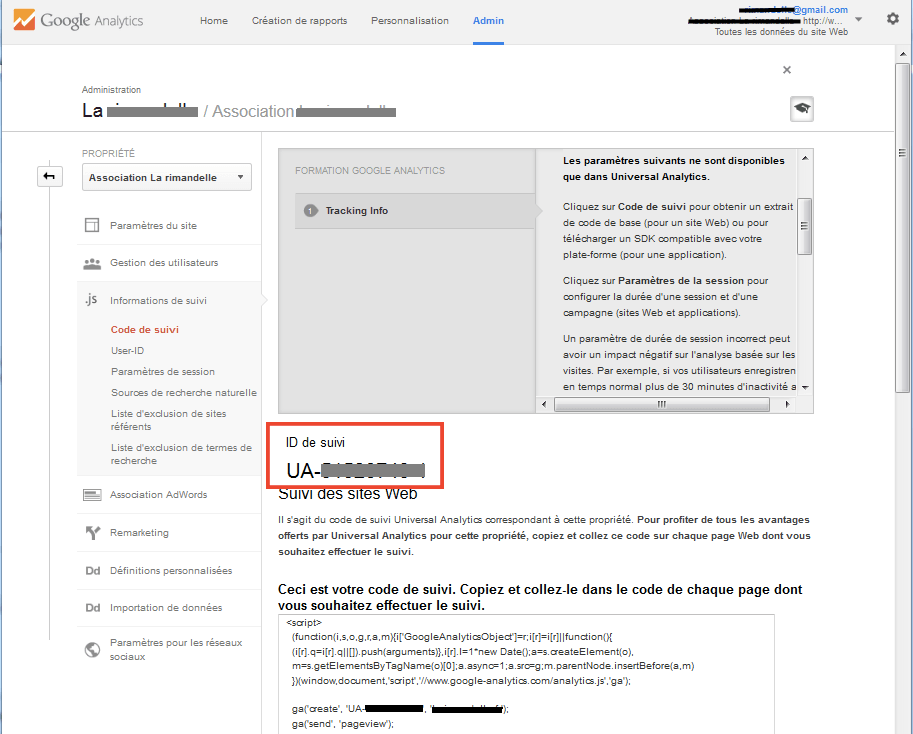Click the Association AdWords icon
Image resolution: width=913 pixels, height=734 pixels.
92,495
